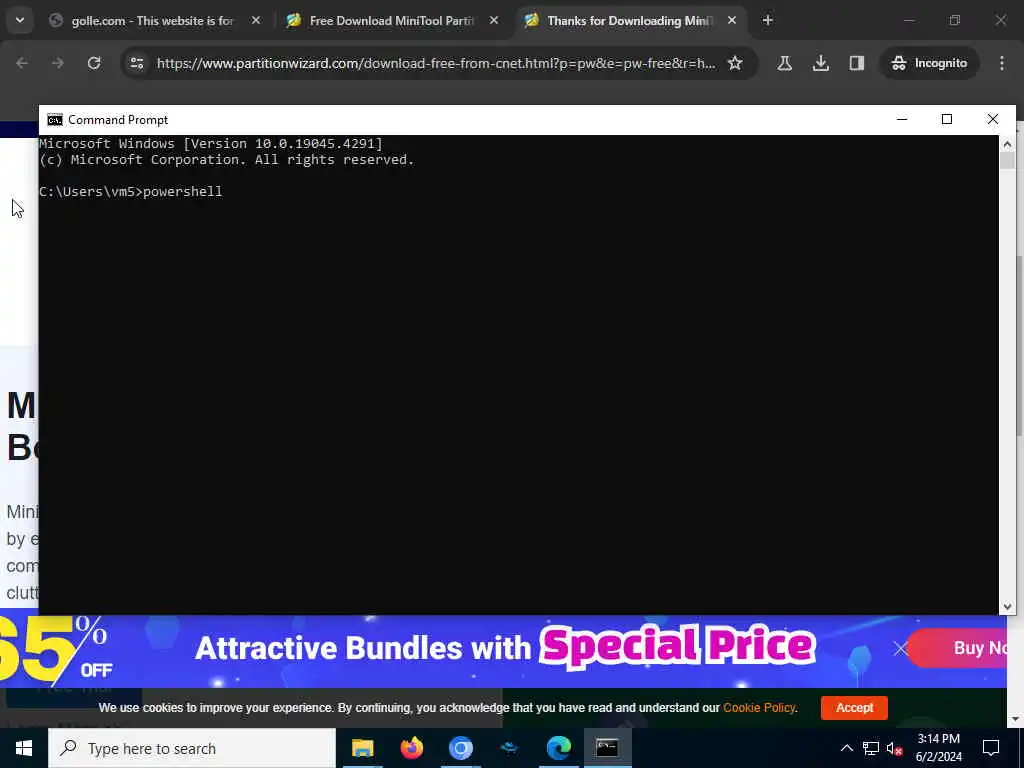Image resolution: width=1024 pixels, height=768 pixels.
Task: Bookmark this page with the star icon
Action: tap(735, 63)
